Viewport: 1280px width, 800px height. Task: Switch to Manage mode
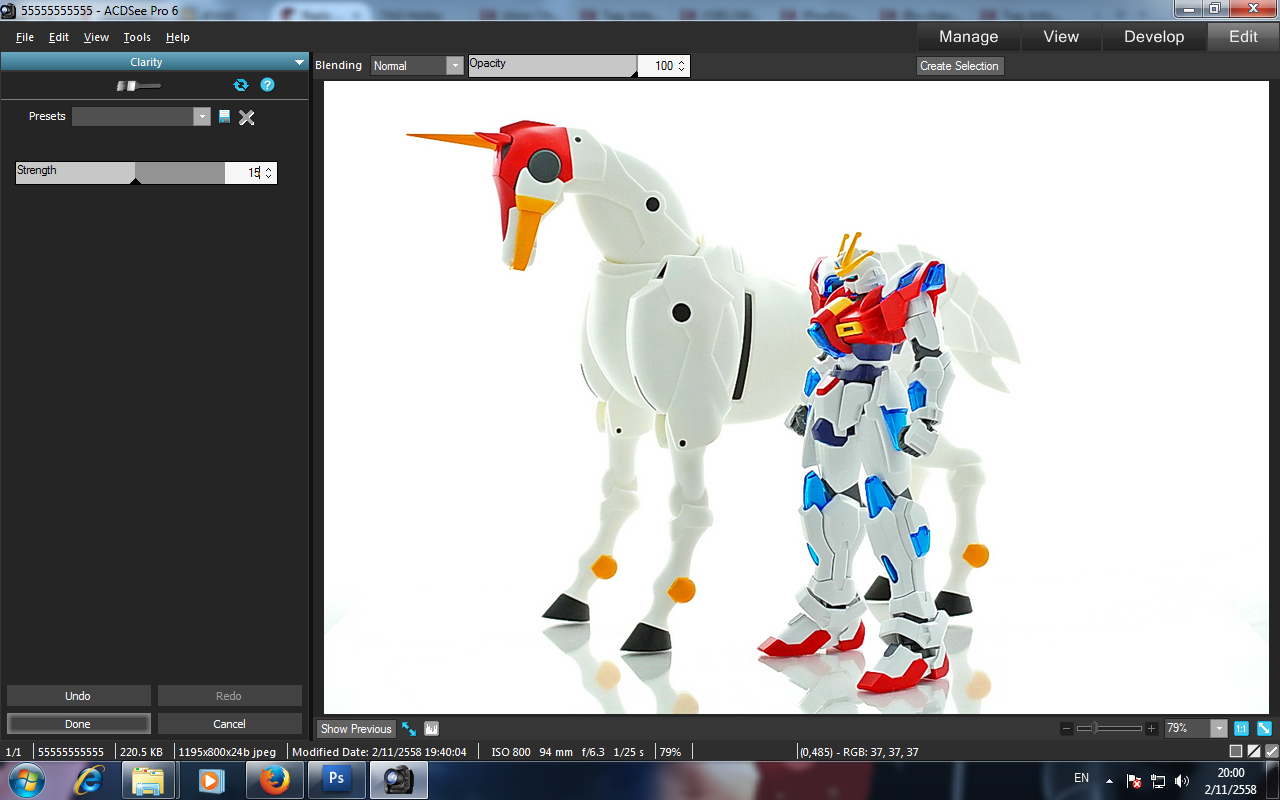point(968,37)
